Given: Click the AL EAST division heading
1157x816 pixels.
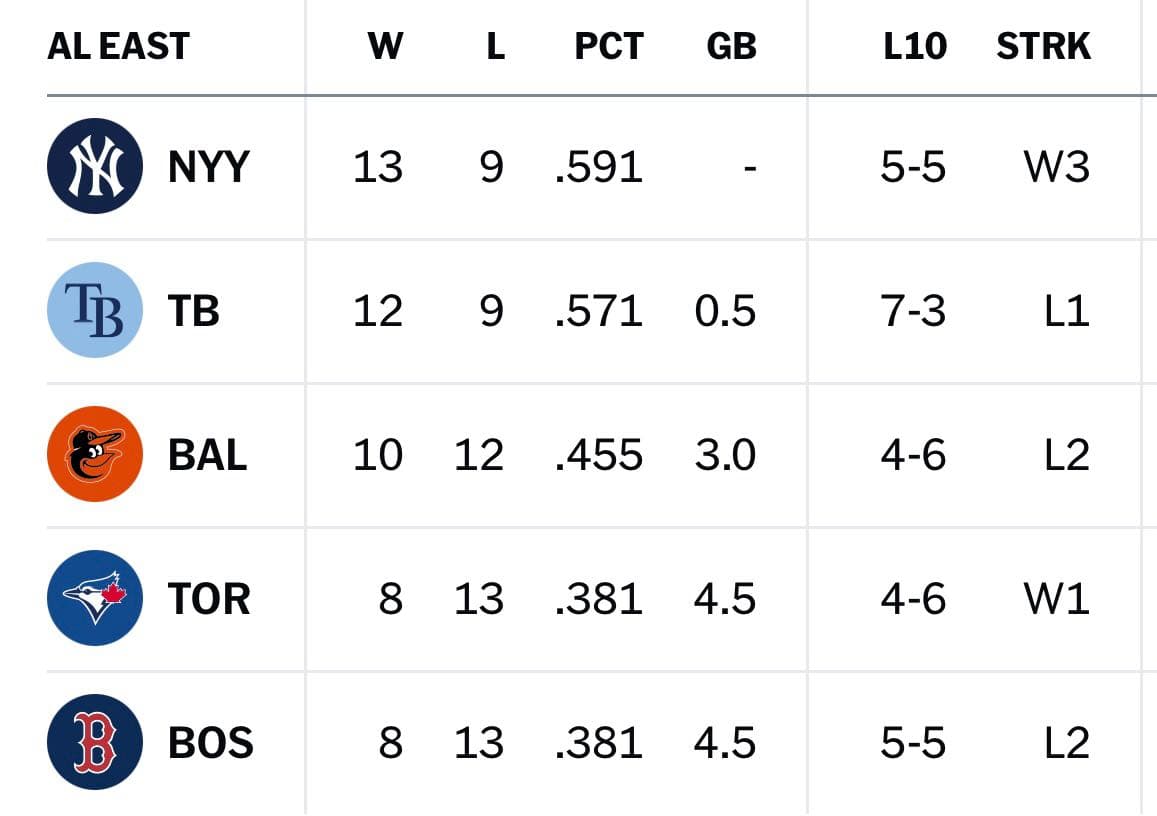Looking at the screenshot, I should (119, 46).
